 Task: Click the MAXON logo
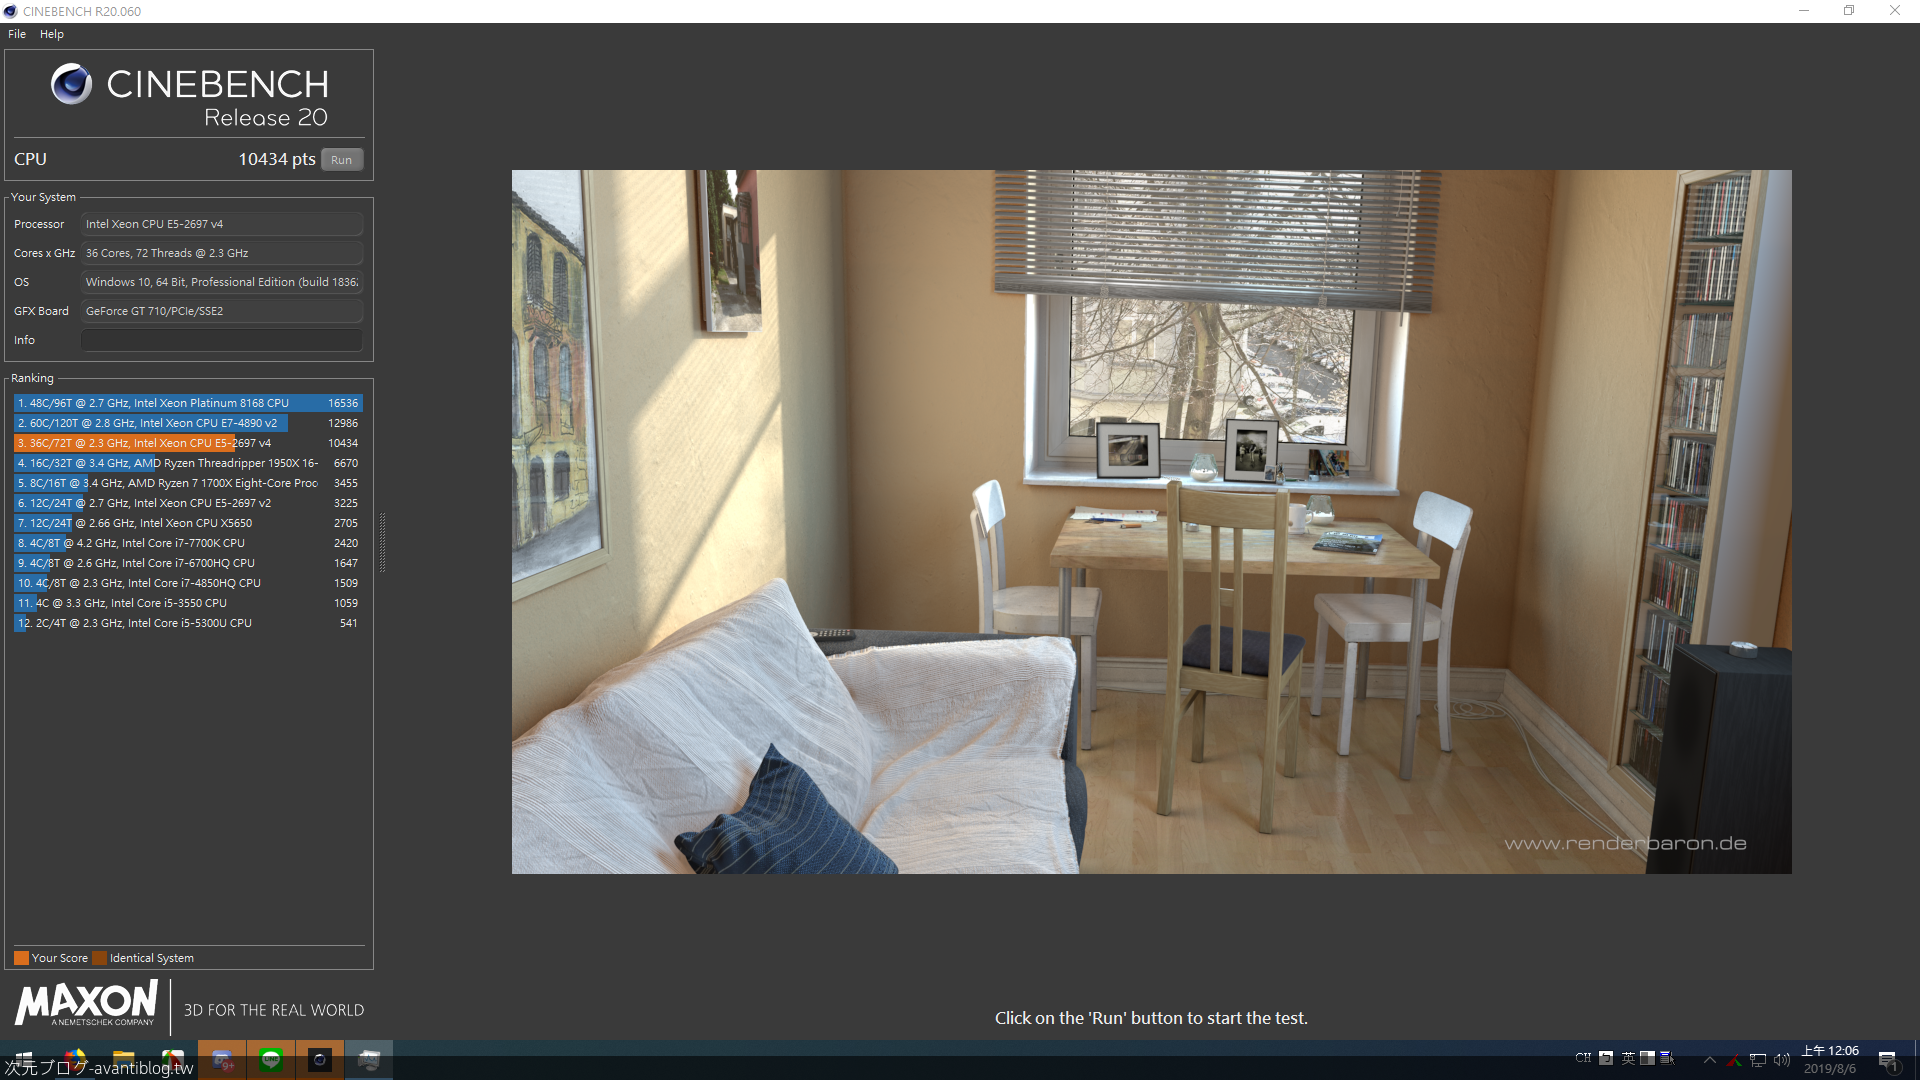(86, 1003)
